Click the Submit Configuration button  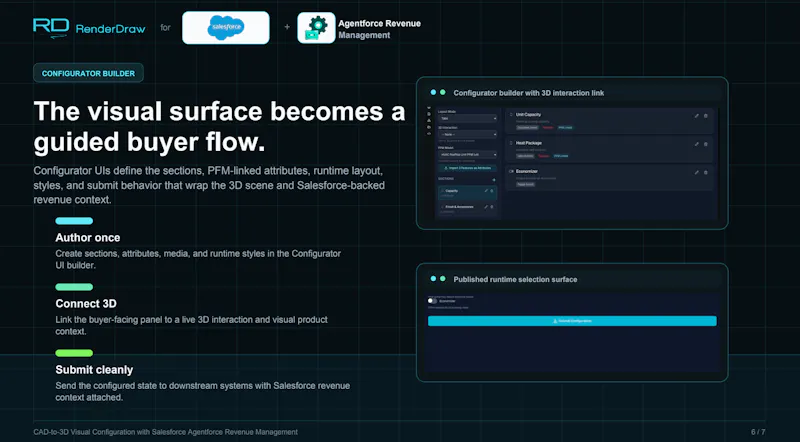572,321
